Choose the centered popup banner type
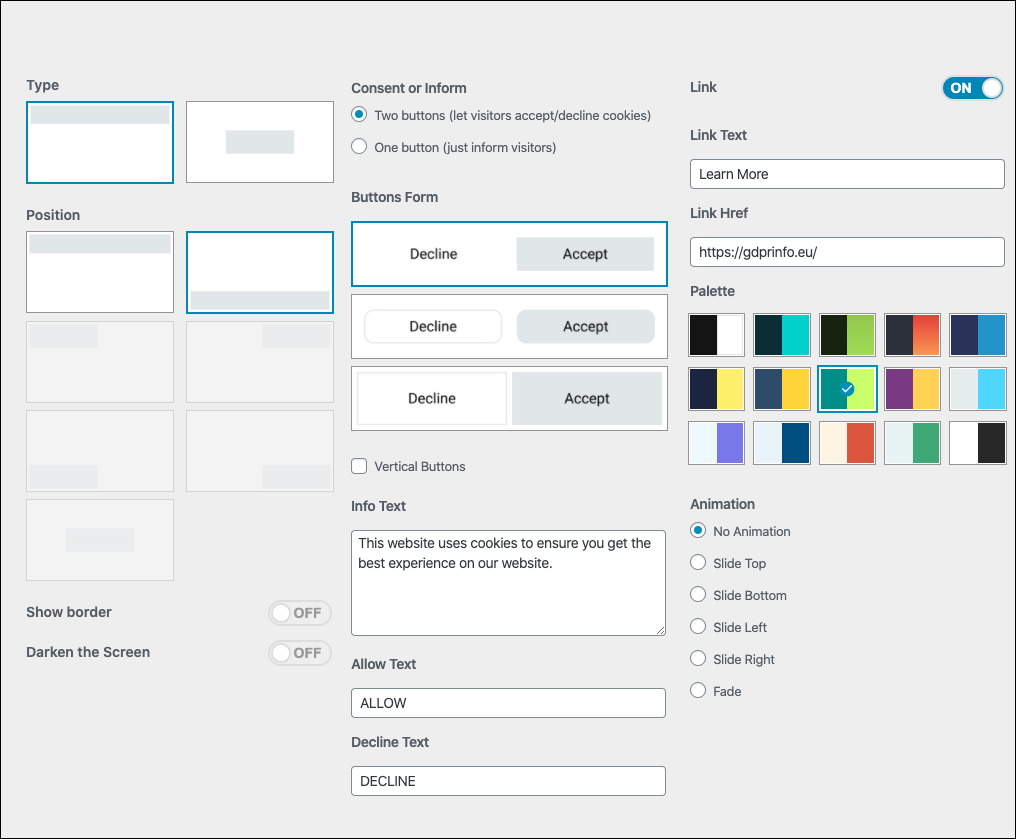The height and width of the screenshot is (839, 1016). coord(260,142)
